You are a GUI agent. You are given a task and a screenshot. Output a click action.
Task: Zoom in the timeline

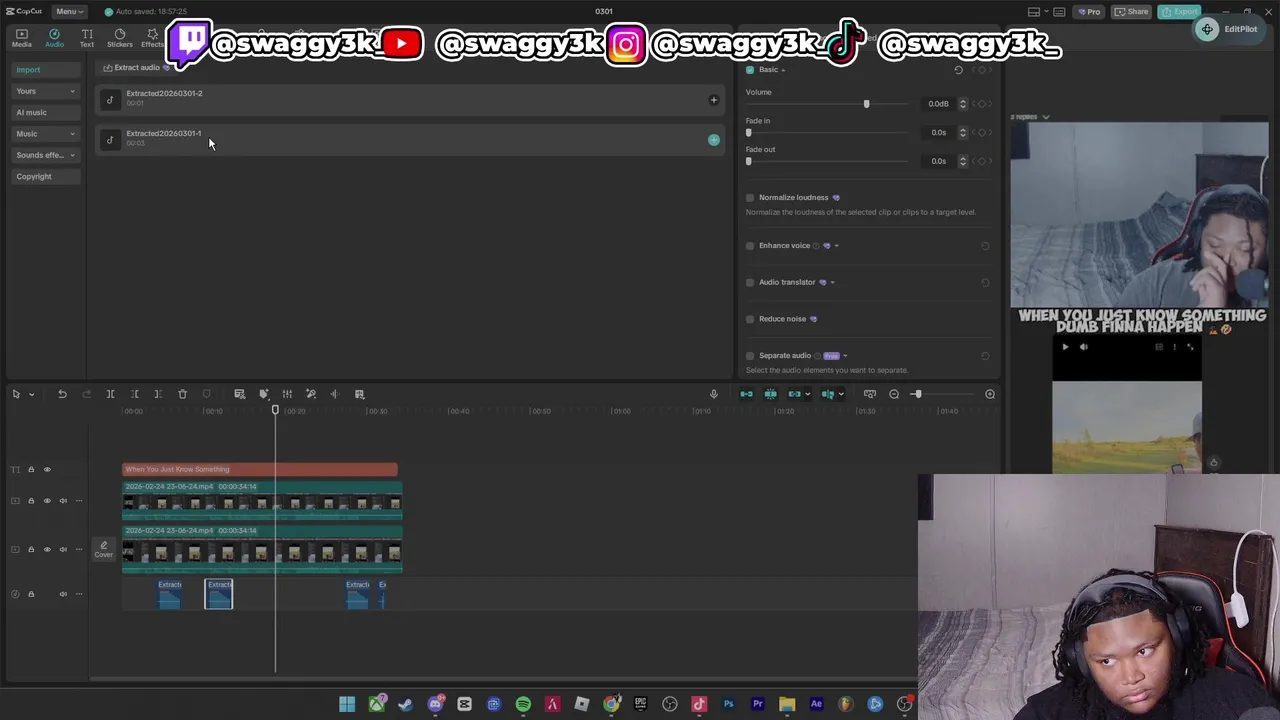(990, 394)
